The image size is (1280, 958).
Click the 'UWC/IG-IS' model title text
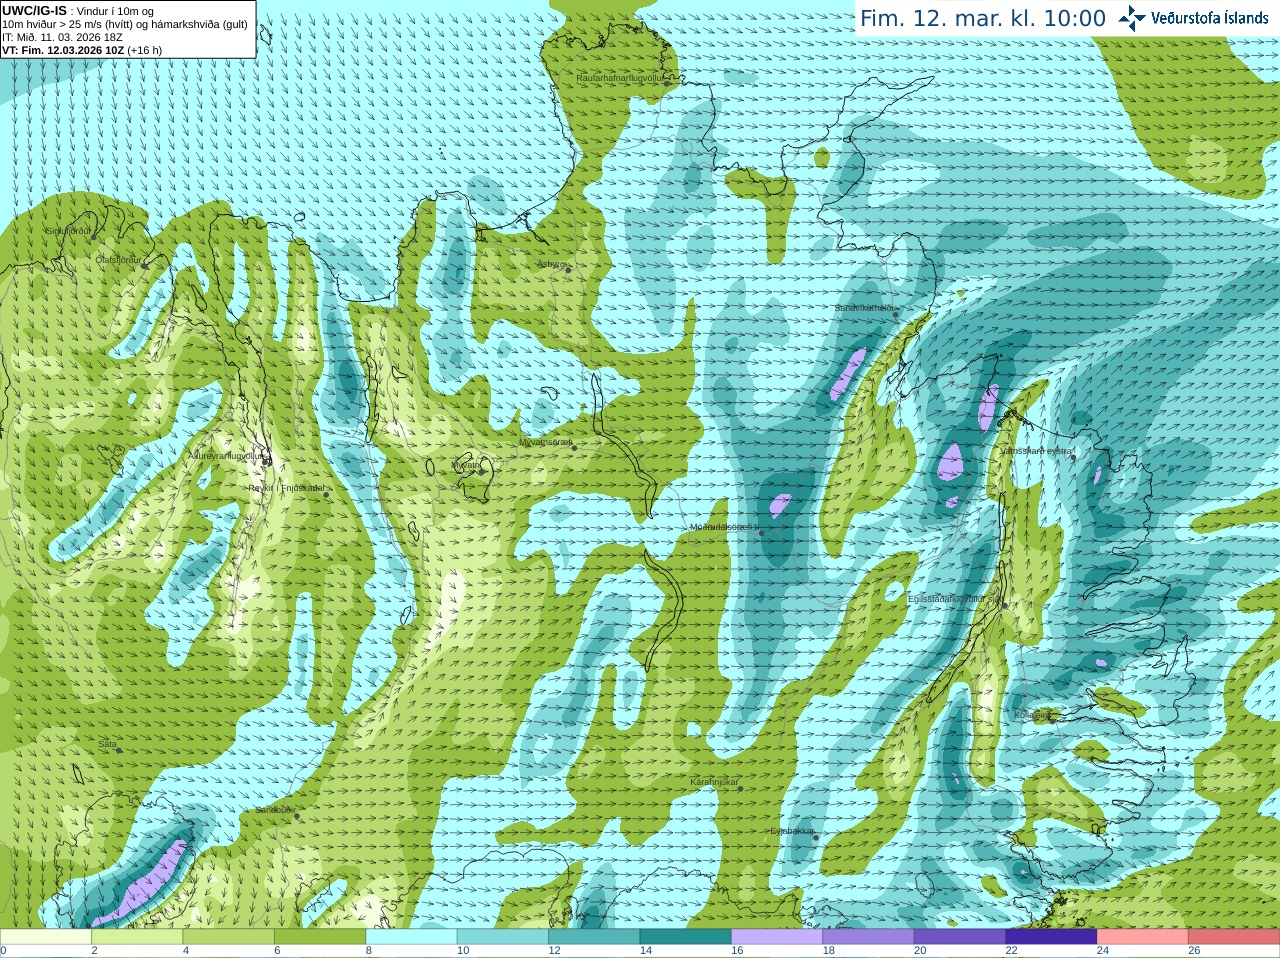pyautogui.click(x=35, y=10)
